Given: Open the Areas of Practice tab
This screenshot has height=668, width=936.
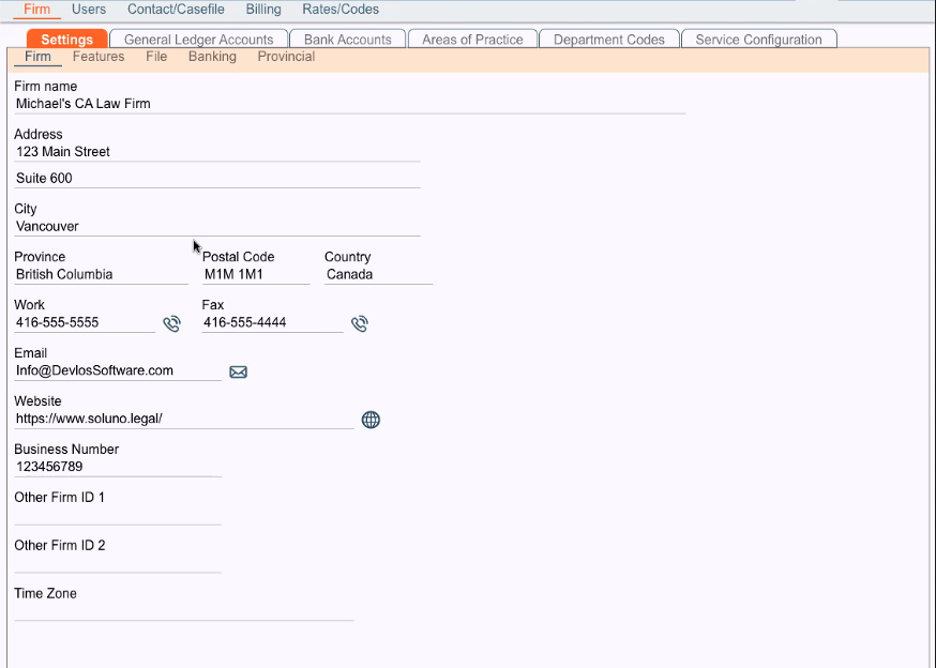Looking at the screenshot, I should tap(472, 39).
